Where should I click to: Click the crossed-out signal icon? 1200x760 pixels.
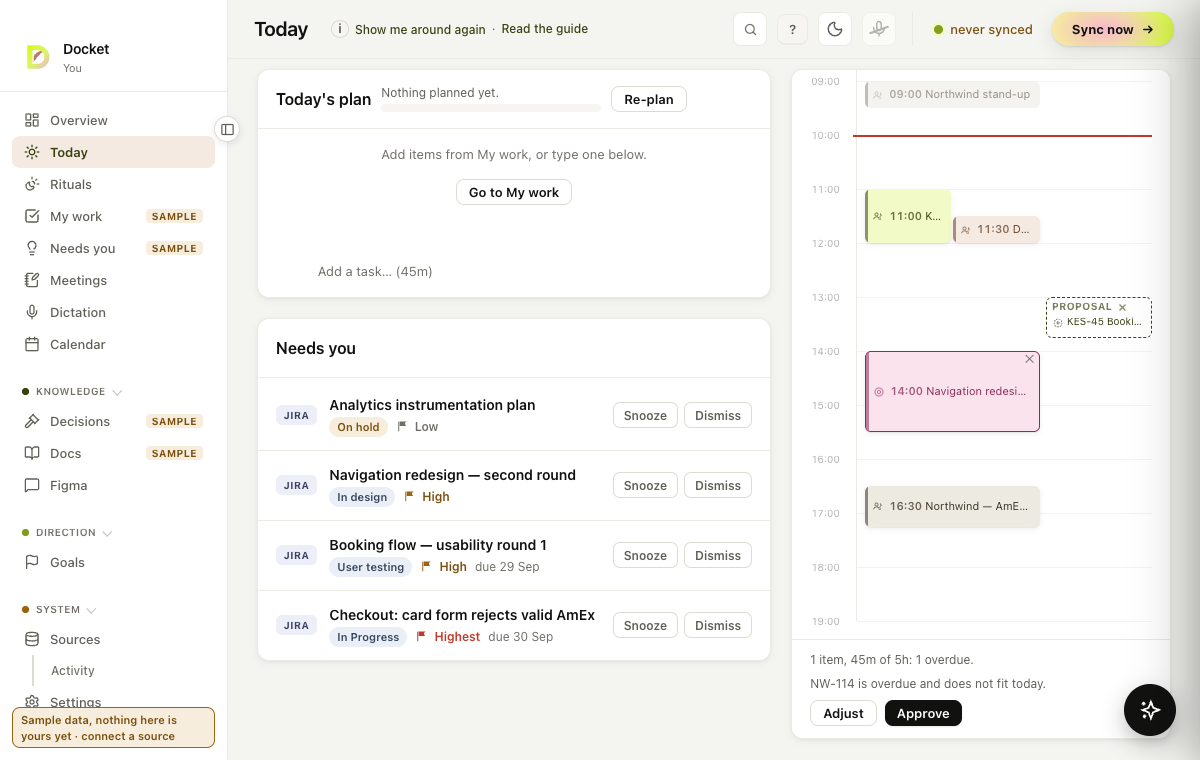pyautogui.click(x=879, y=29)
